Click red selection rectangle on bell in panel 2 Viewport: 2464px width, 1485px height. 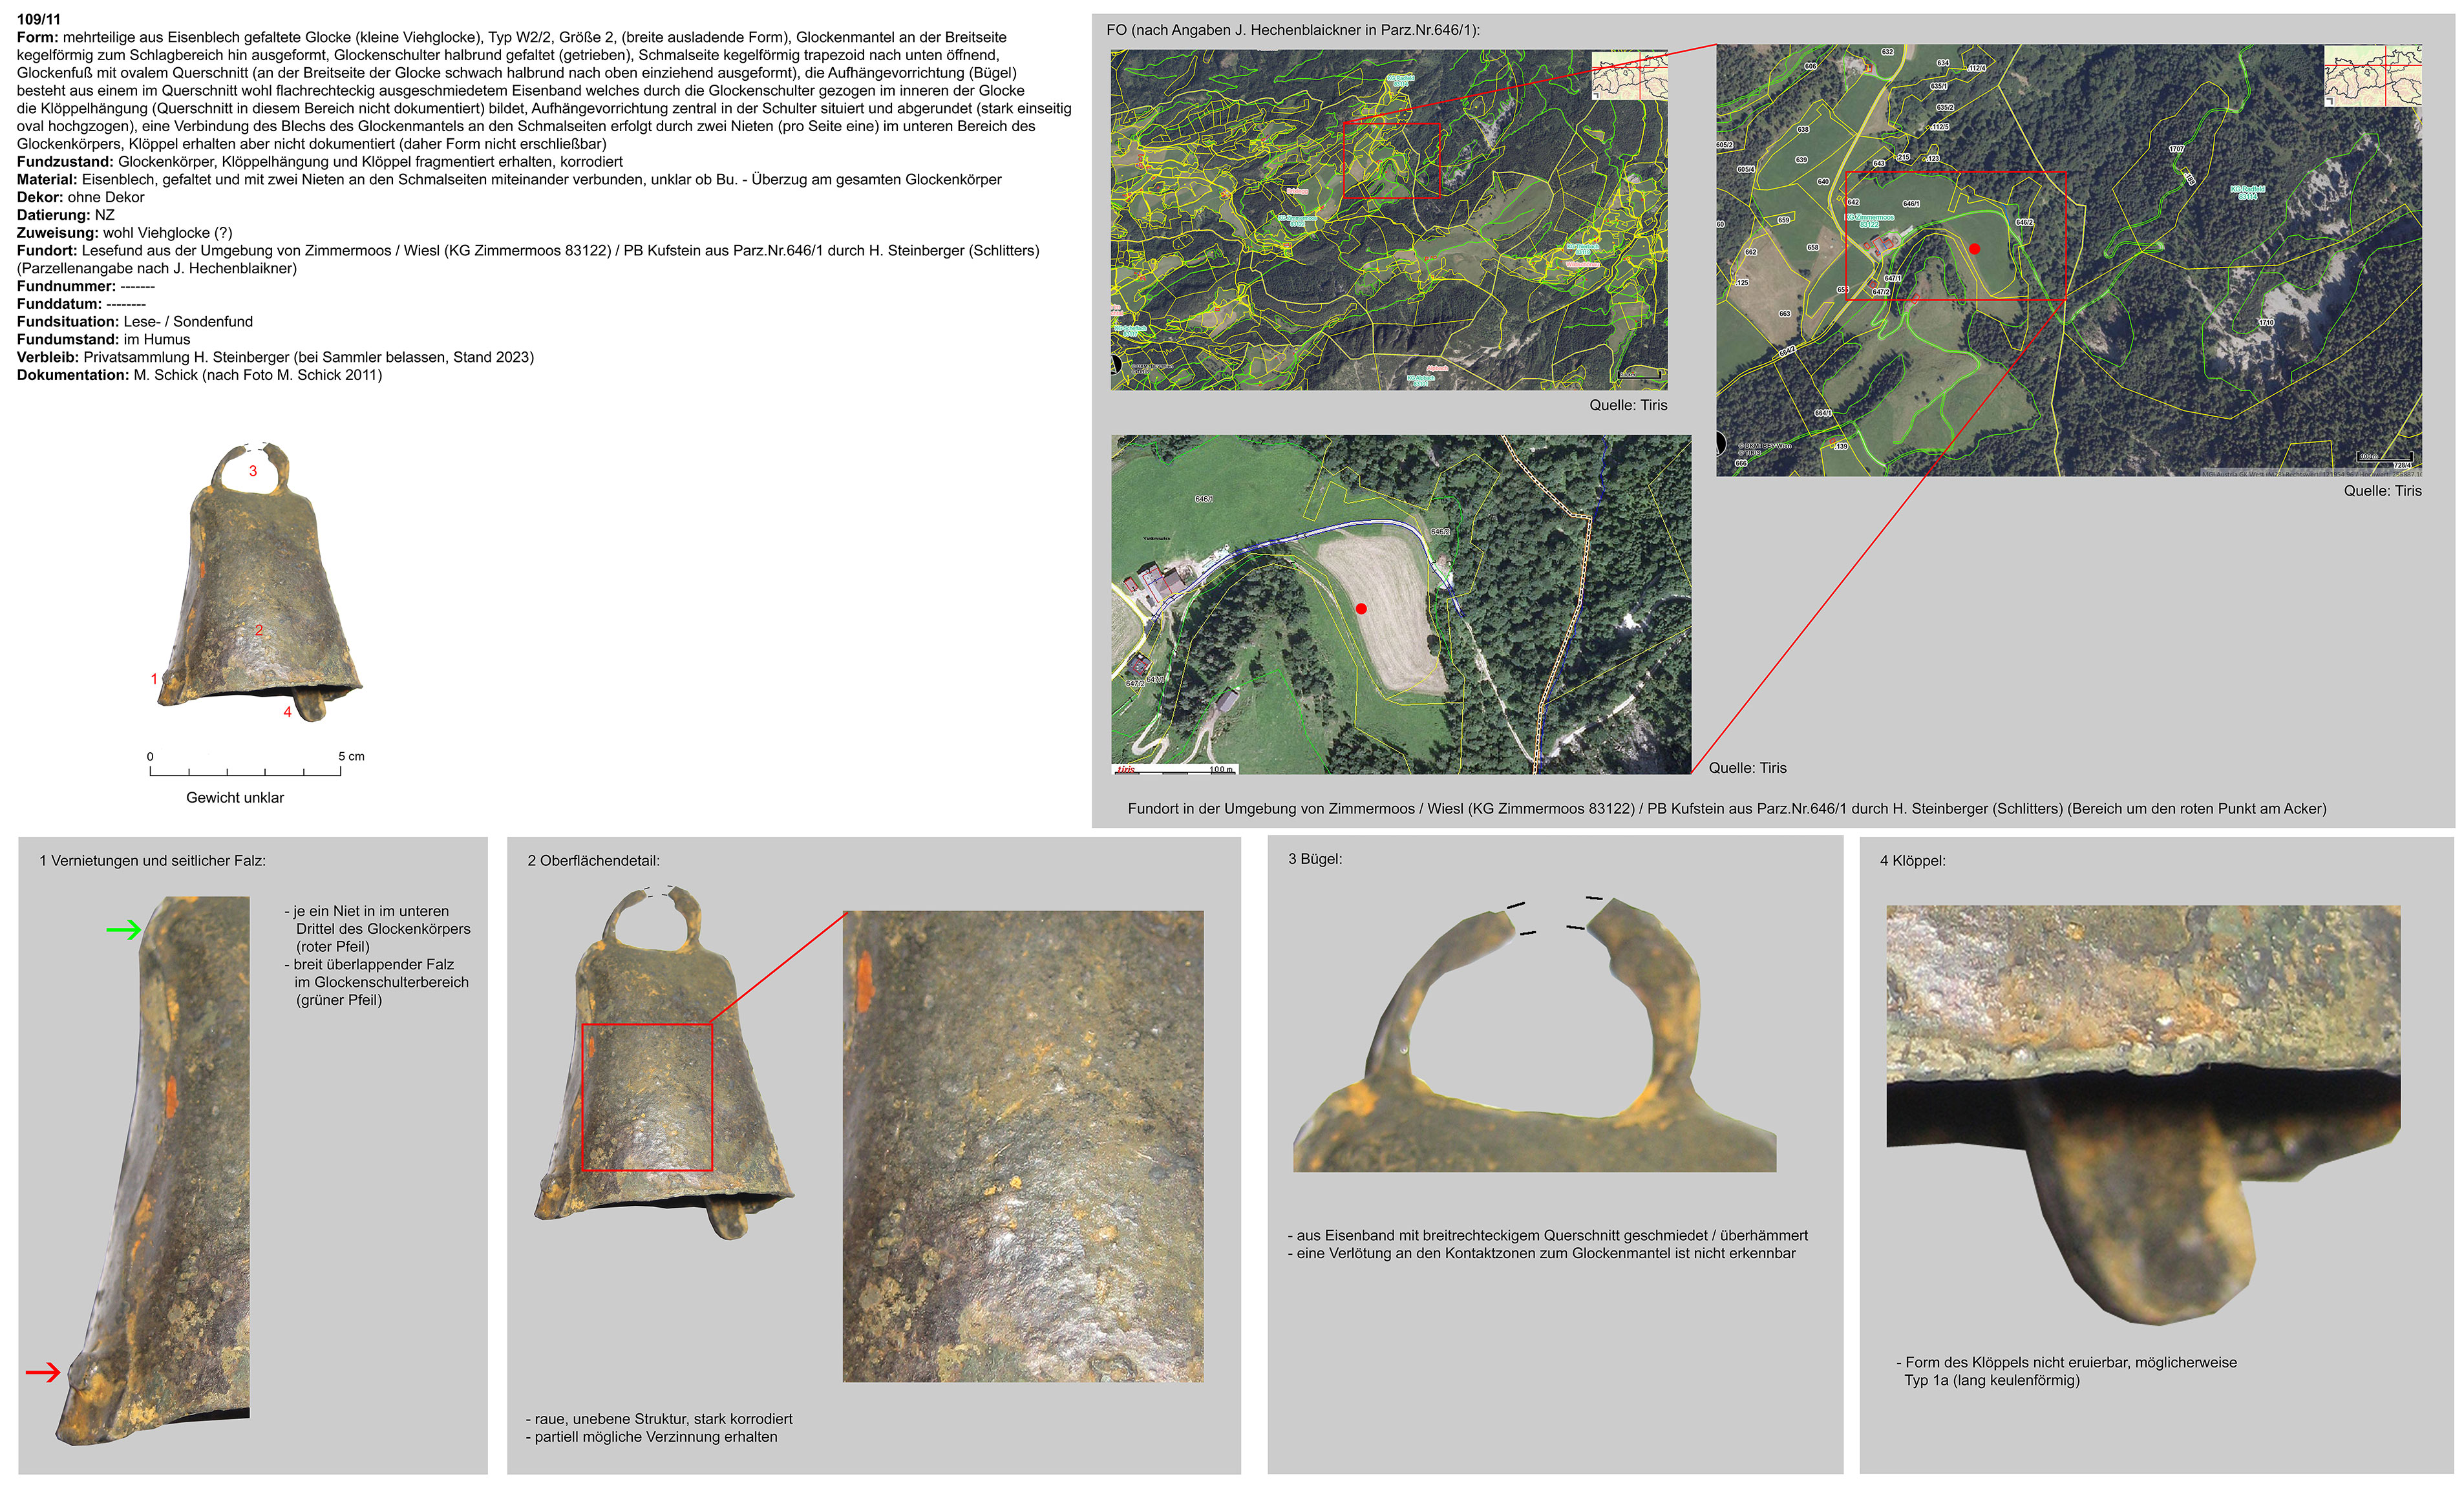click(647, 1097)
